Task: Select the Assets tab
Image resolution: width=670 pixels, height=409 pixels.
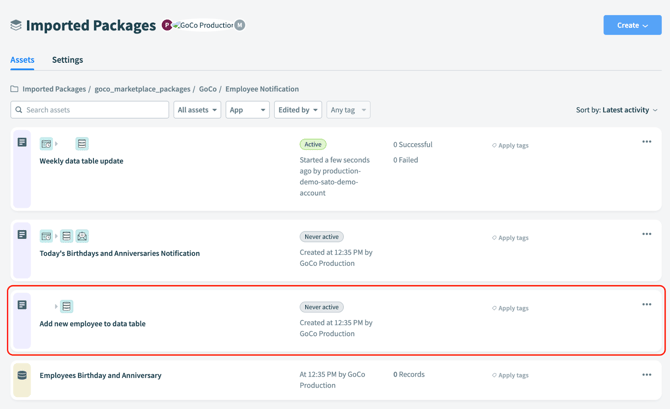Action: [22, 60]
